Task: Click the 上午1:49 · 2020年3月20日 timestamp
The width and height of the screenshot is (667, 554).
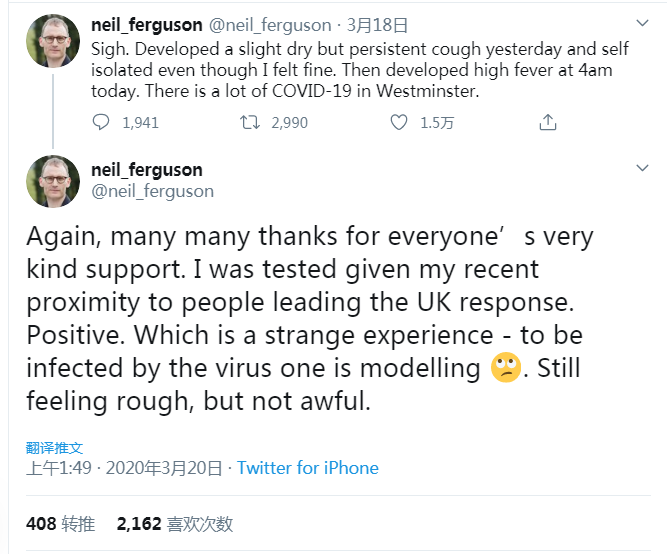Action: pyautogui.click(x=126, y=468)
